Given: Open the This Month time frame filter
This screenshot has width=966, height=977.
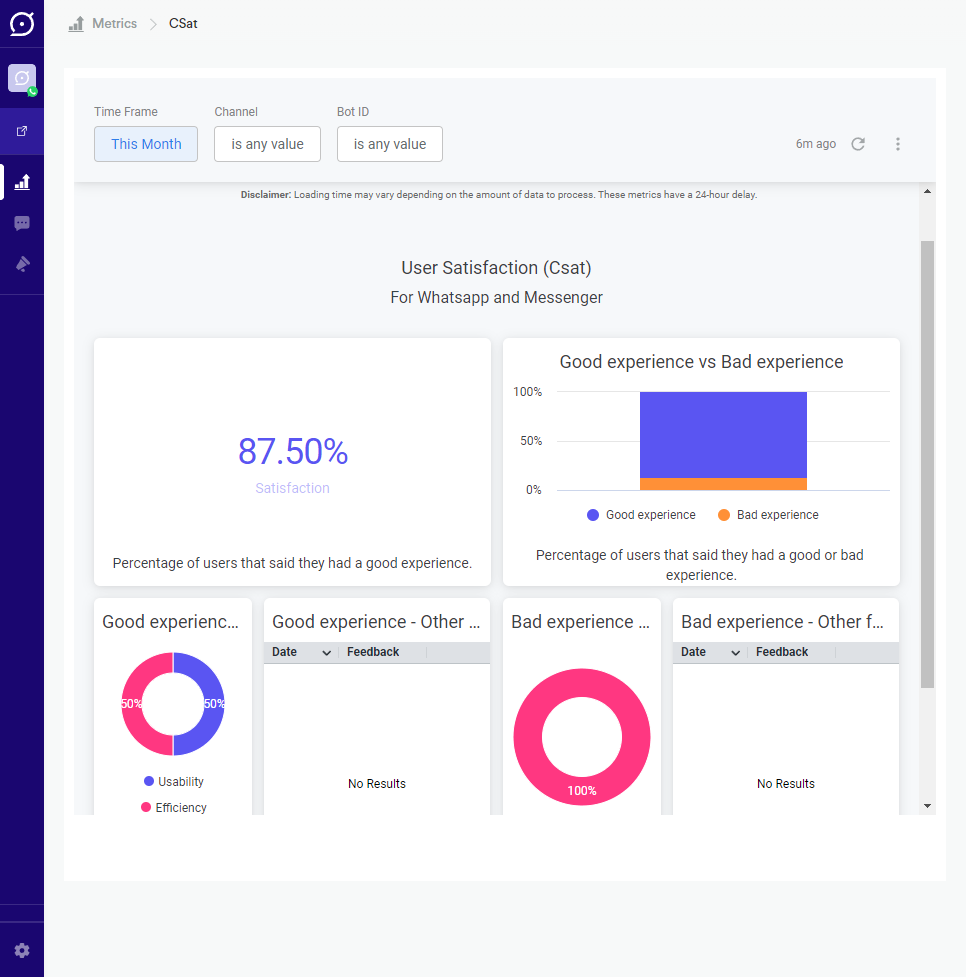Looking at the screenshot, I should point(146,144).
